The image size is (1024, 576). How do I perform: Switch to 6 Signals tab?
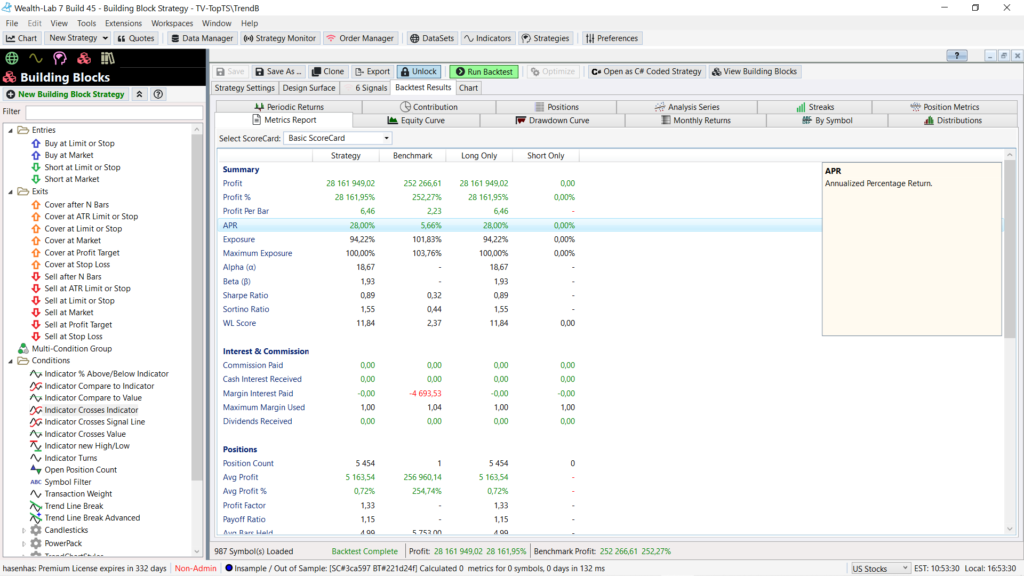[x=366, y=88]
